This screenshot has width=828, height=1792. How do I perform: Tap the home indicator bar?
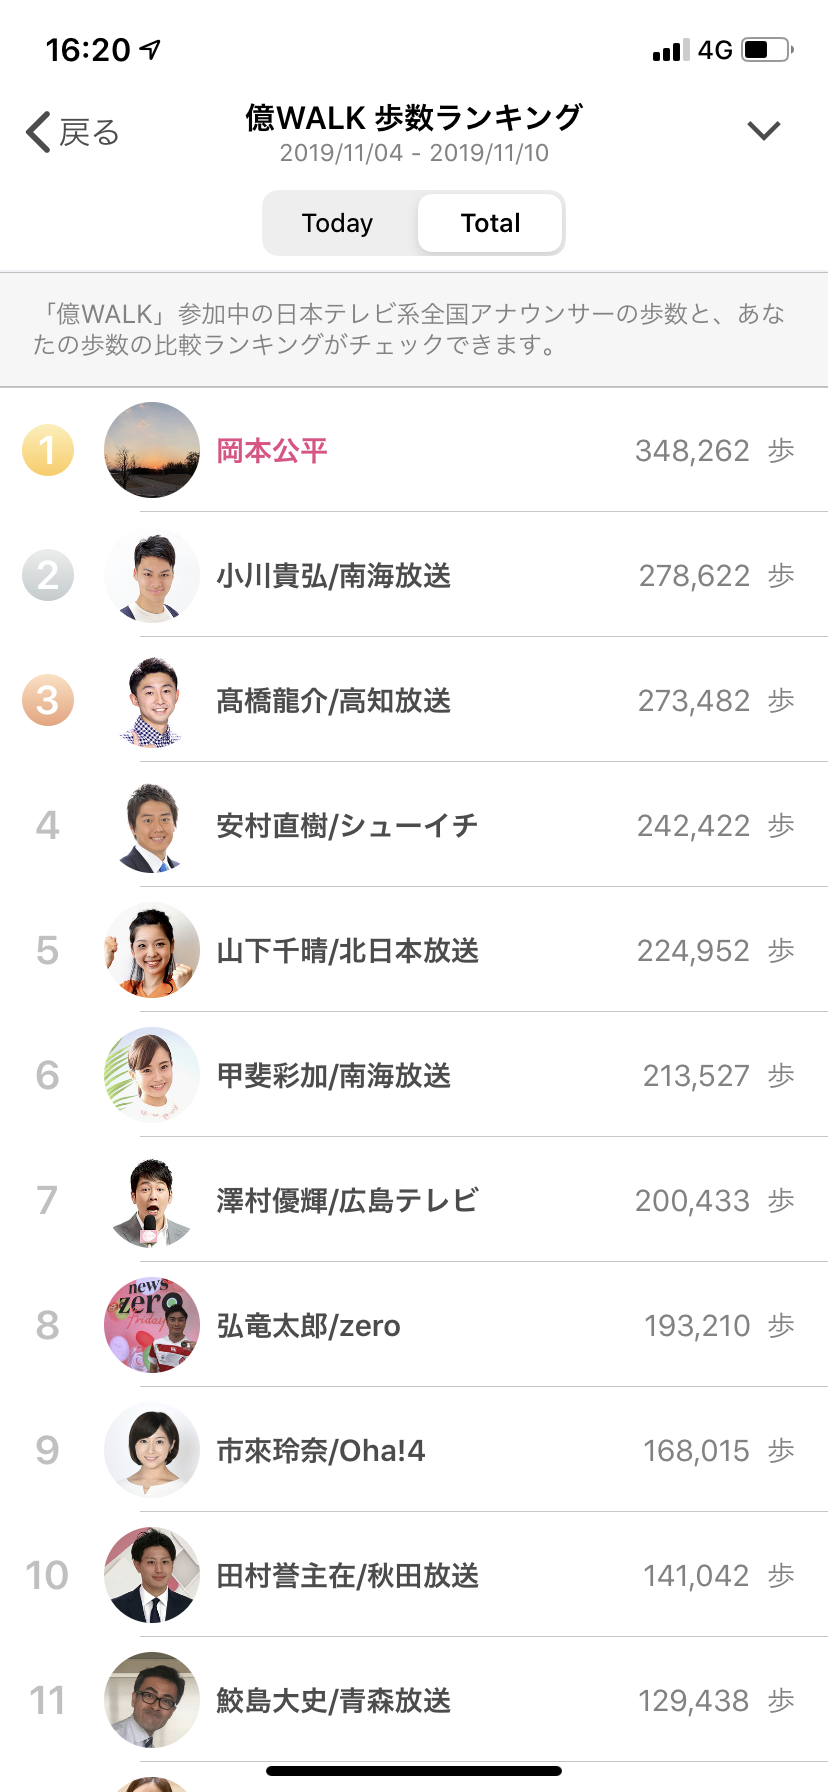coord(414,1771)
